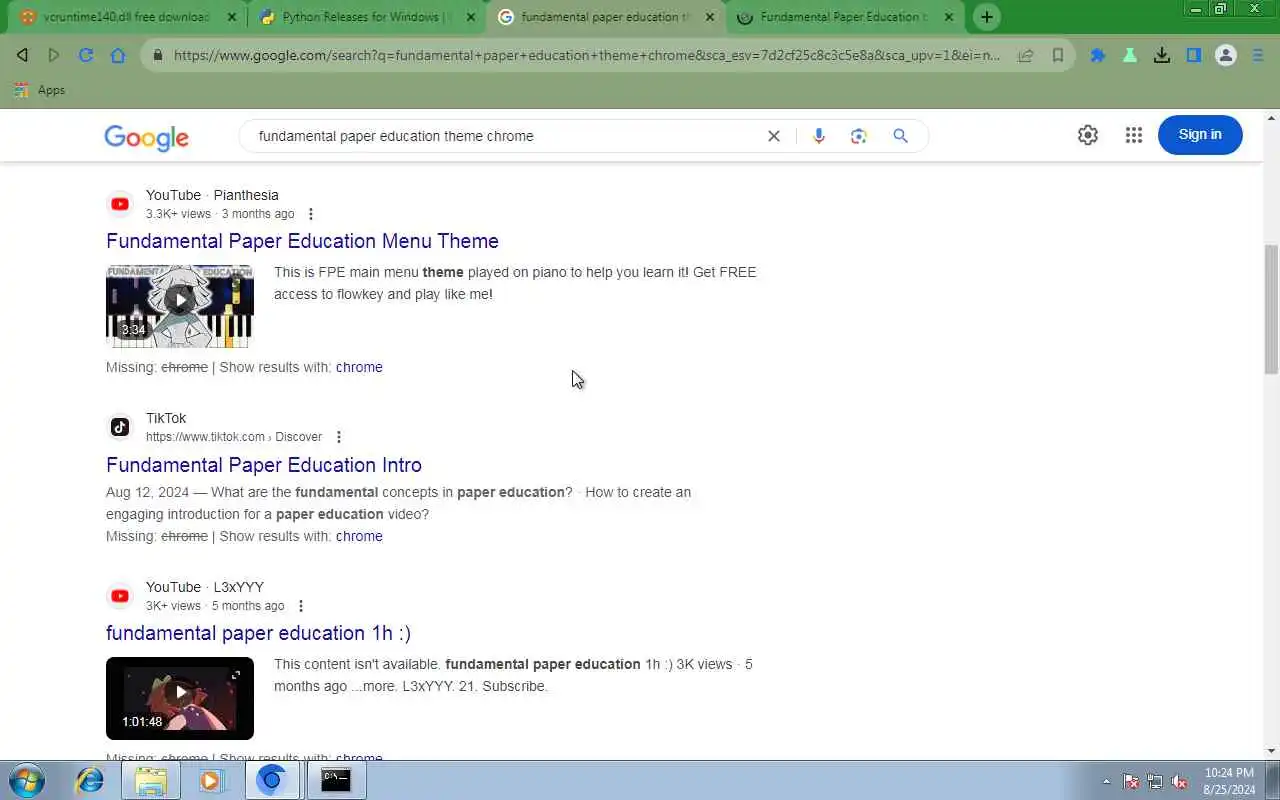Open more options for Pianthesia result
This screenshot has width=1280, height=800.
(311, 214)
